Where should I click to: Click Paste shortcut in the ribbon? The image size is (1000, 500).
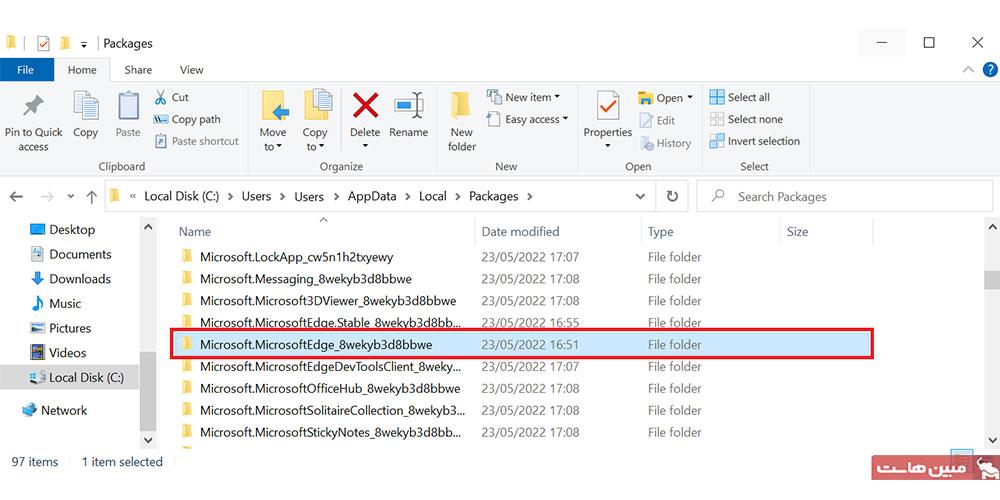click(196, 141)
